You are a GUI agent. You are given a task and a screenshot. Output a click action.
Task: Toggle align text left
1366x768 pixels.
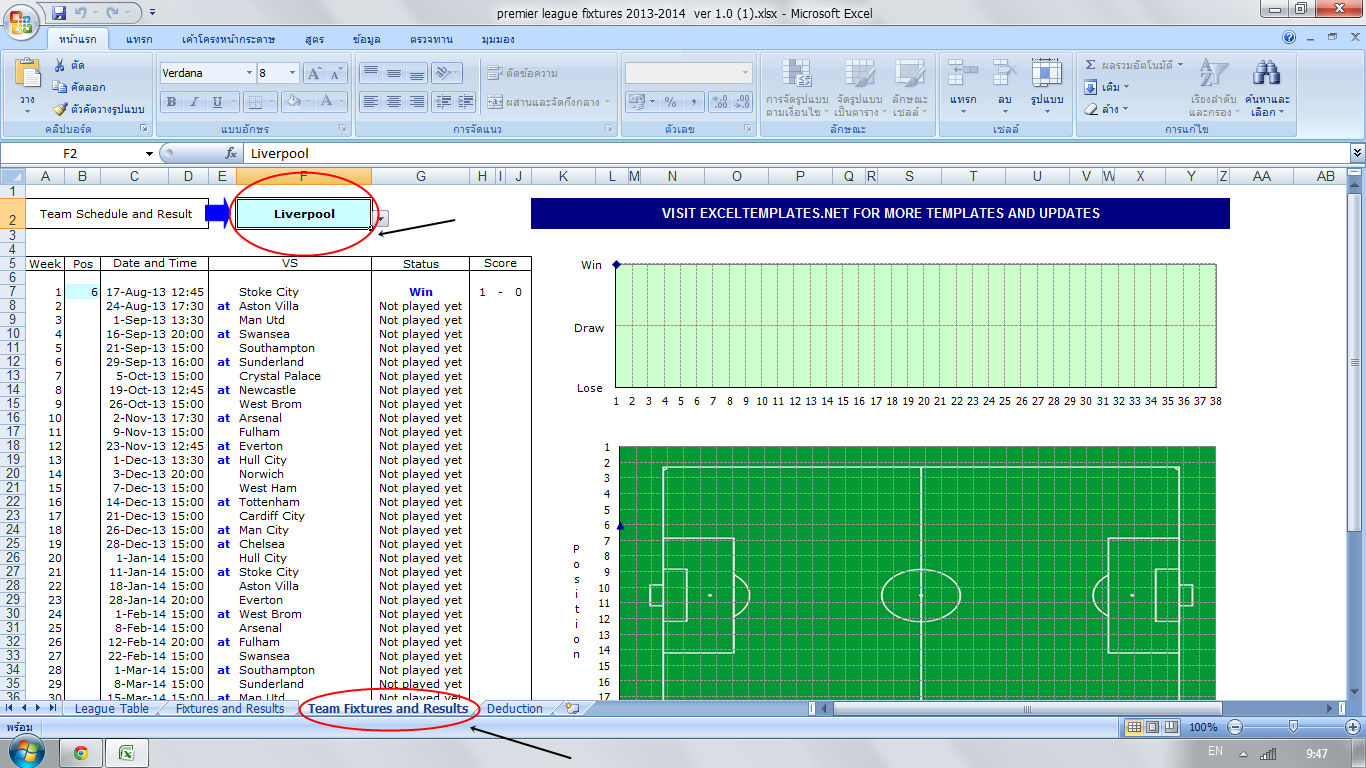click(370, 101)
